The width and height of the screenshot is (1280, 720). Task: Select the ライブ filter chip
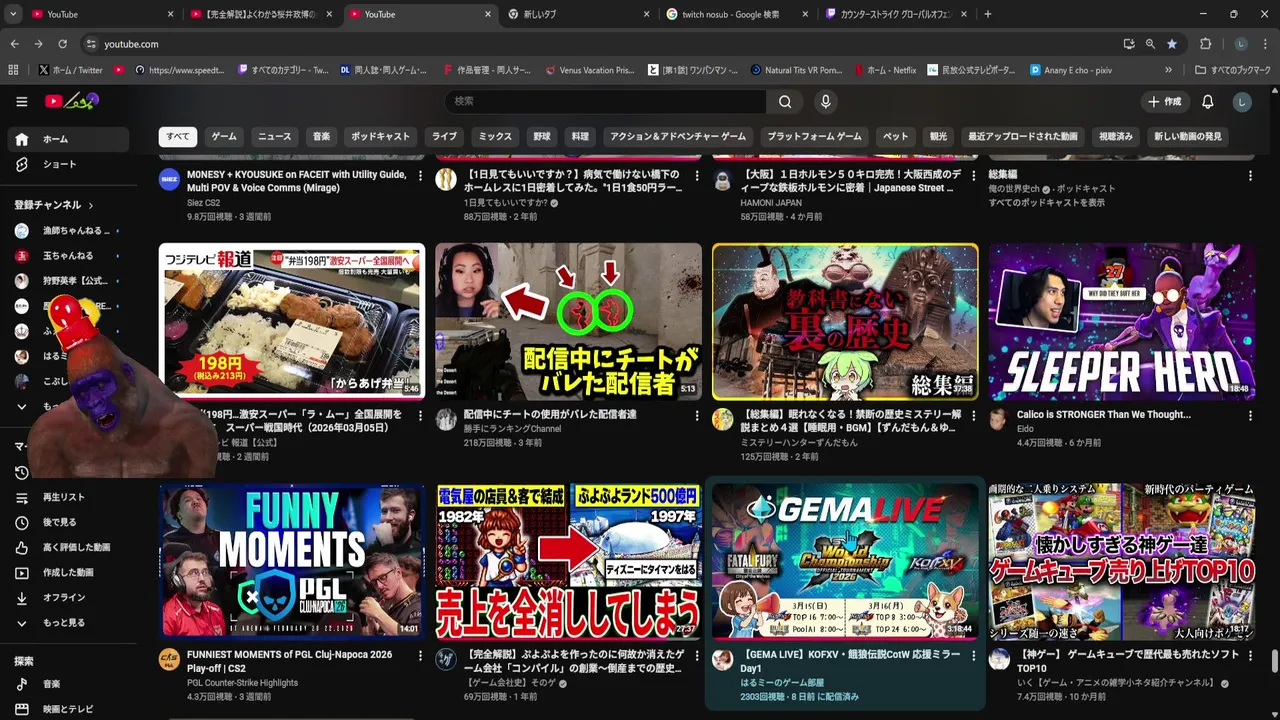(444, 137)
